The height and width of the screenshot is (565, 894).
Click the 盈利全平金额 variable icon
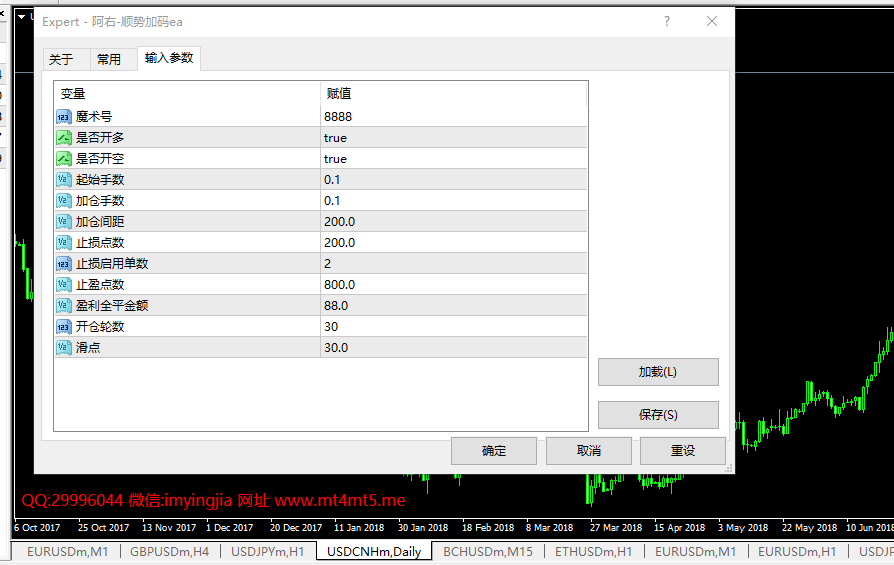[64, 306]
